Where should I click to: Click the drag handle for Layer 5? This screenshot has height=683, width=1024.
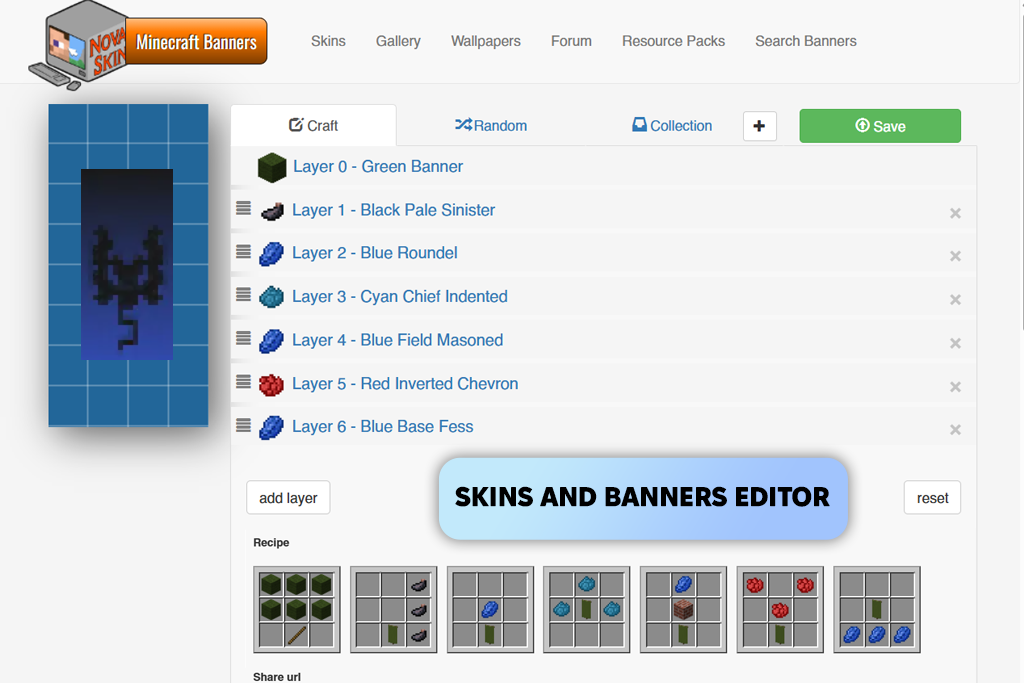(x=244, y=381)
